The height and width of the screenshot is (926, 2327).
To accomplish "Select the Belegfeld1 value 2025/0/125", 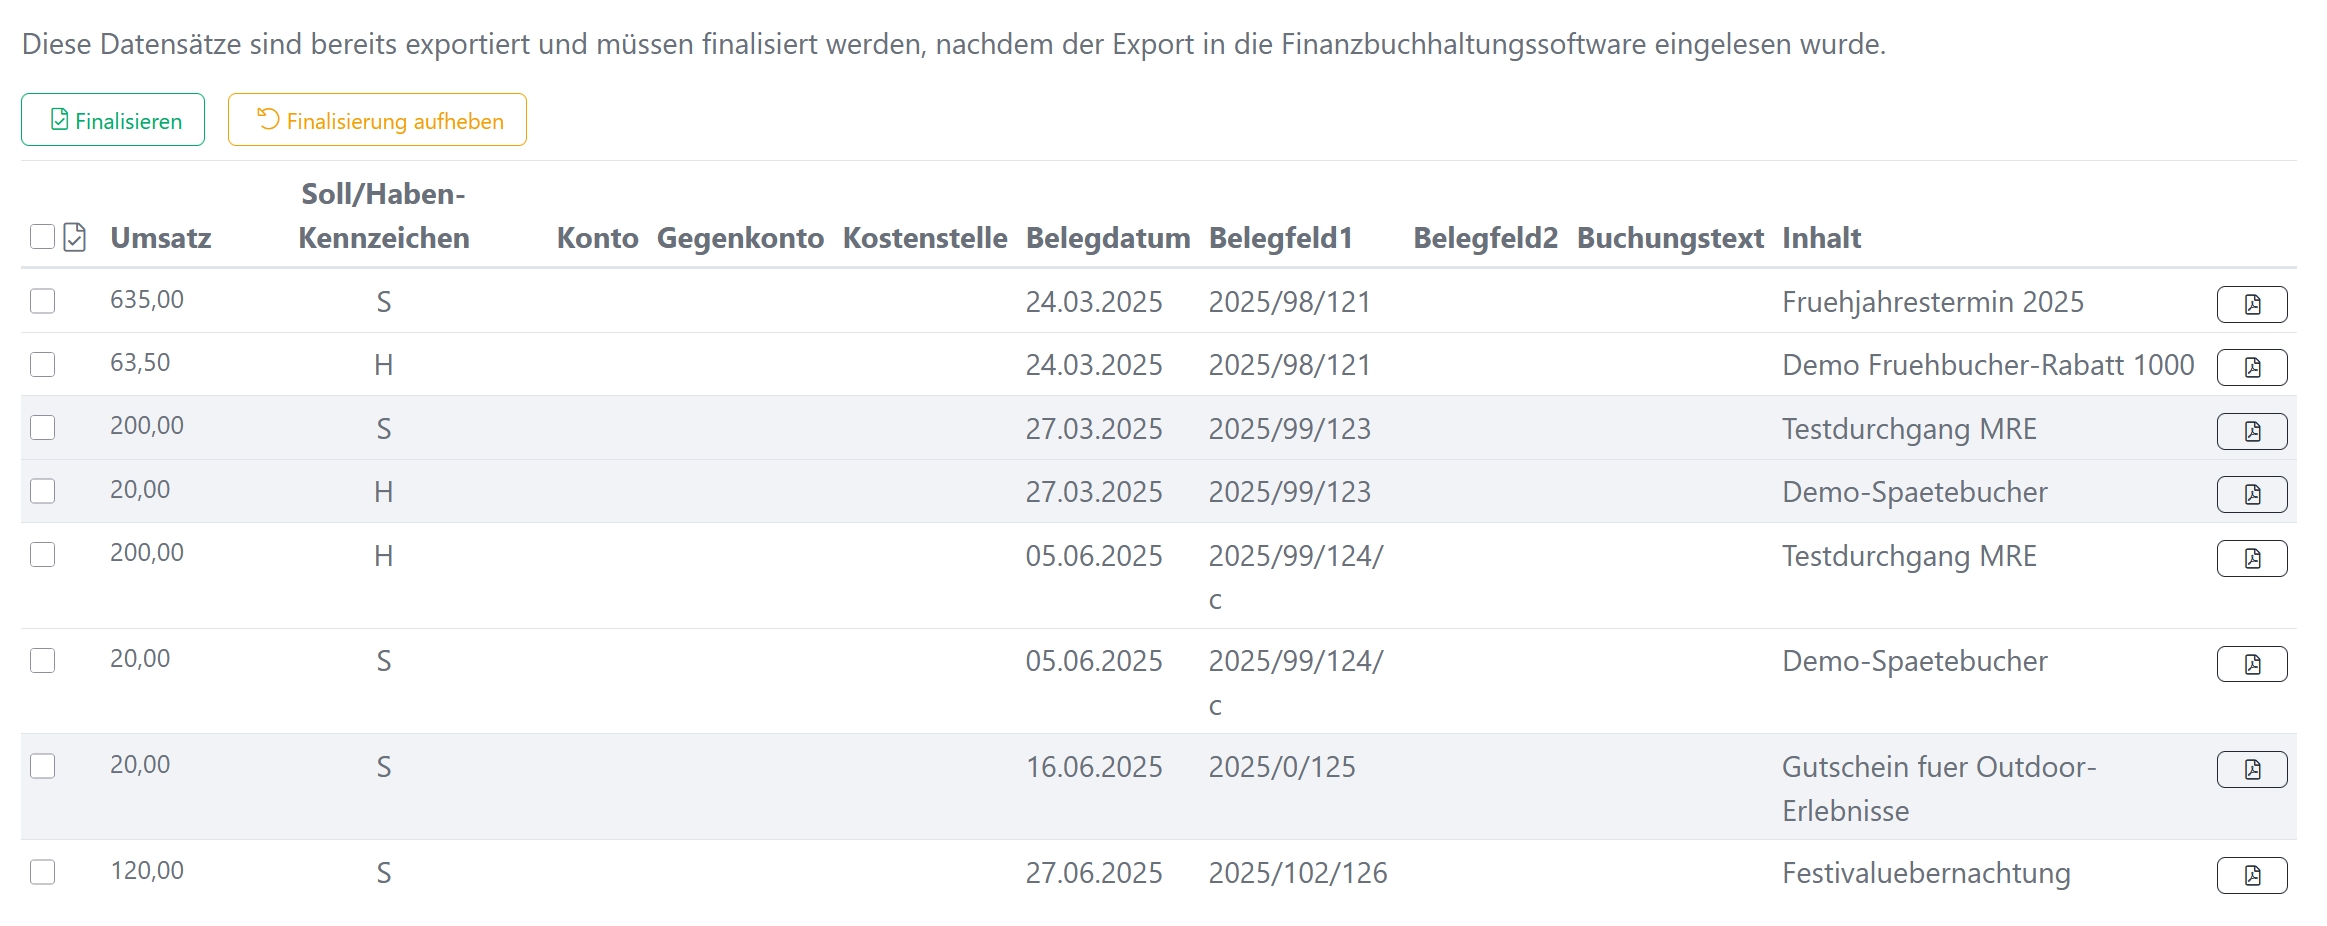I will (x=1283, y=767).
